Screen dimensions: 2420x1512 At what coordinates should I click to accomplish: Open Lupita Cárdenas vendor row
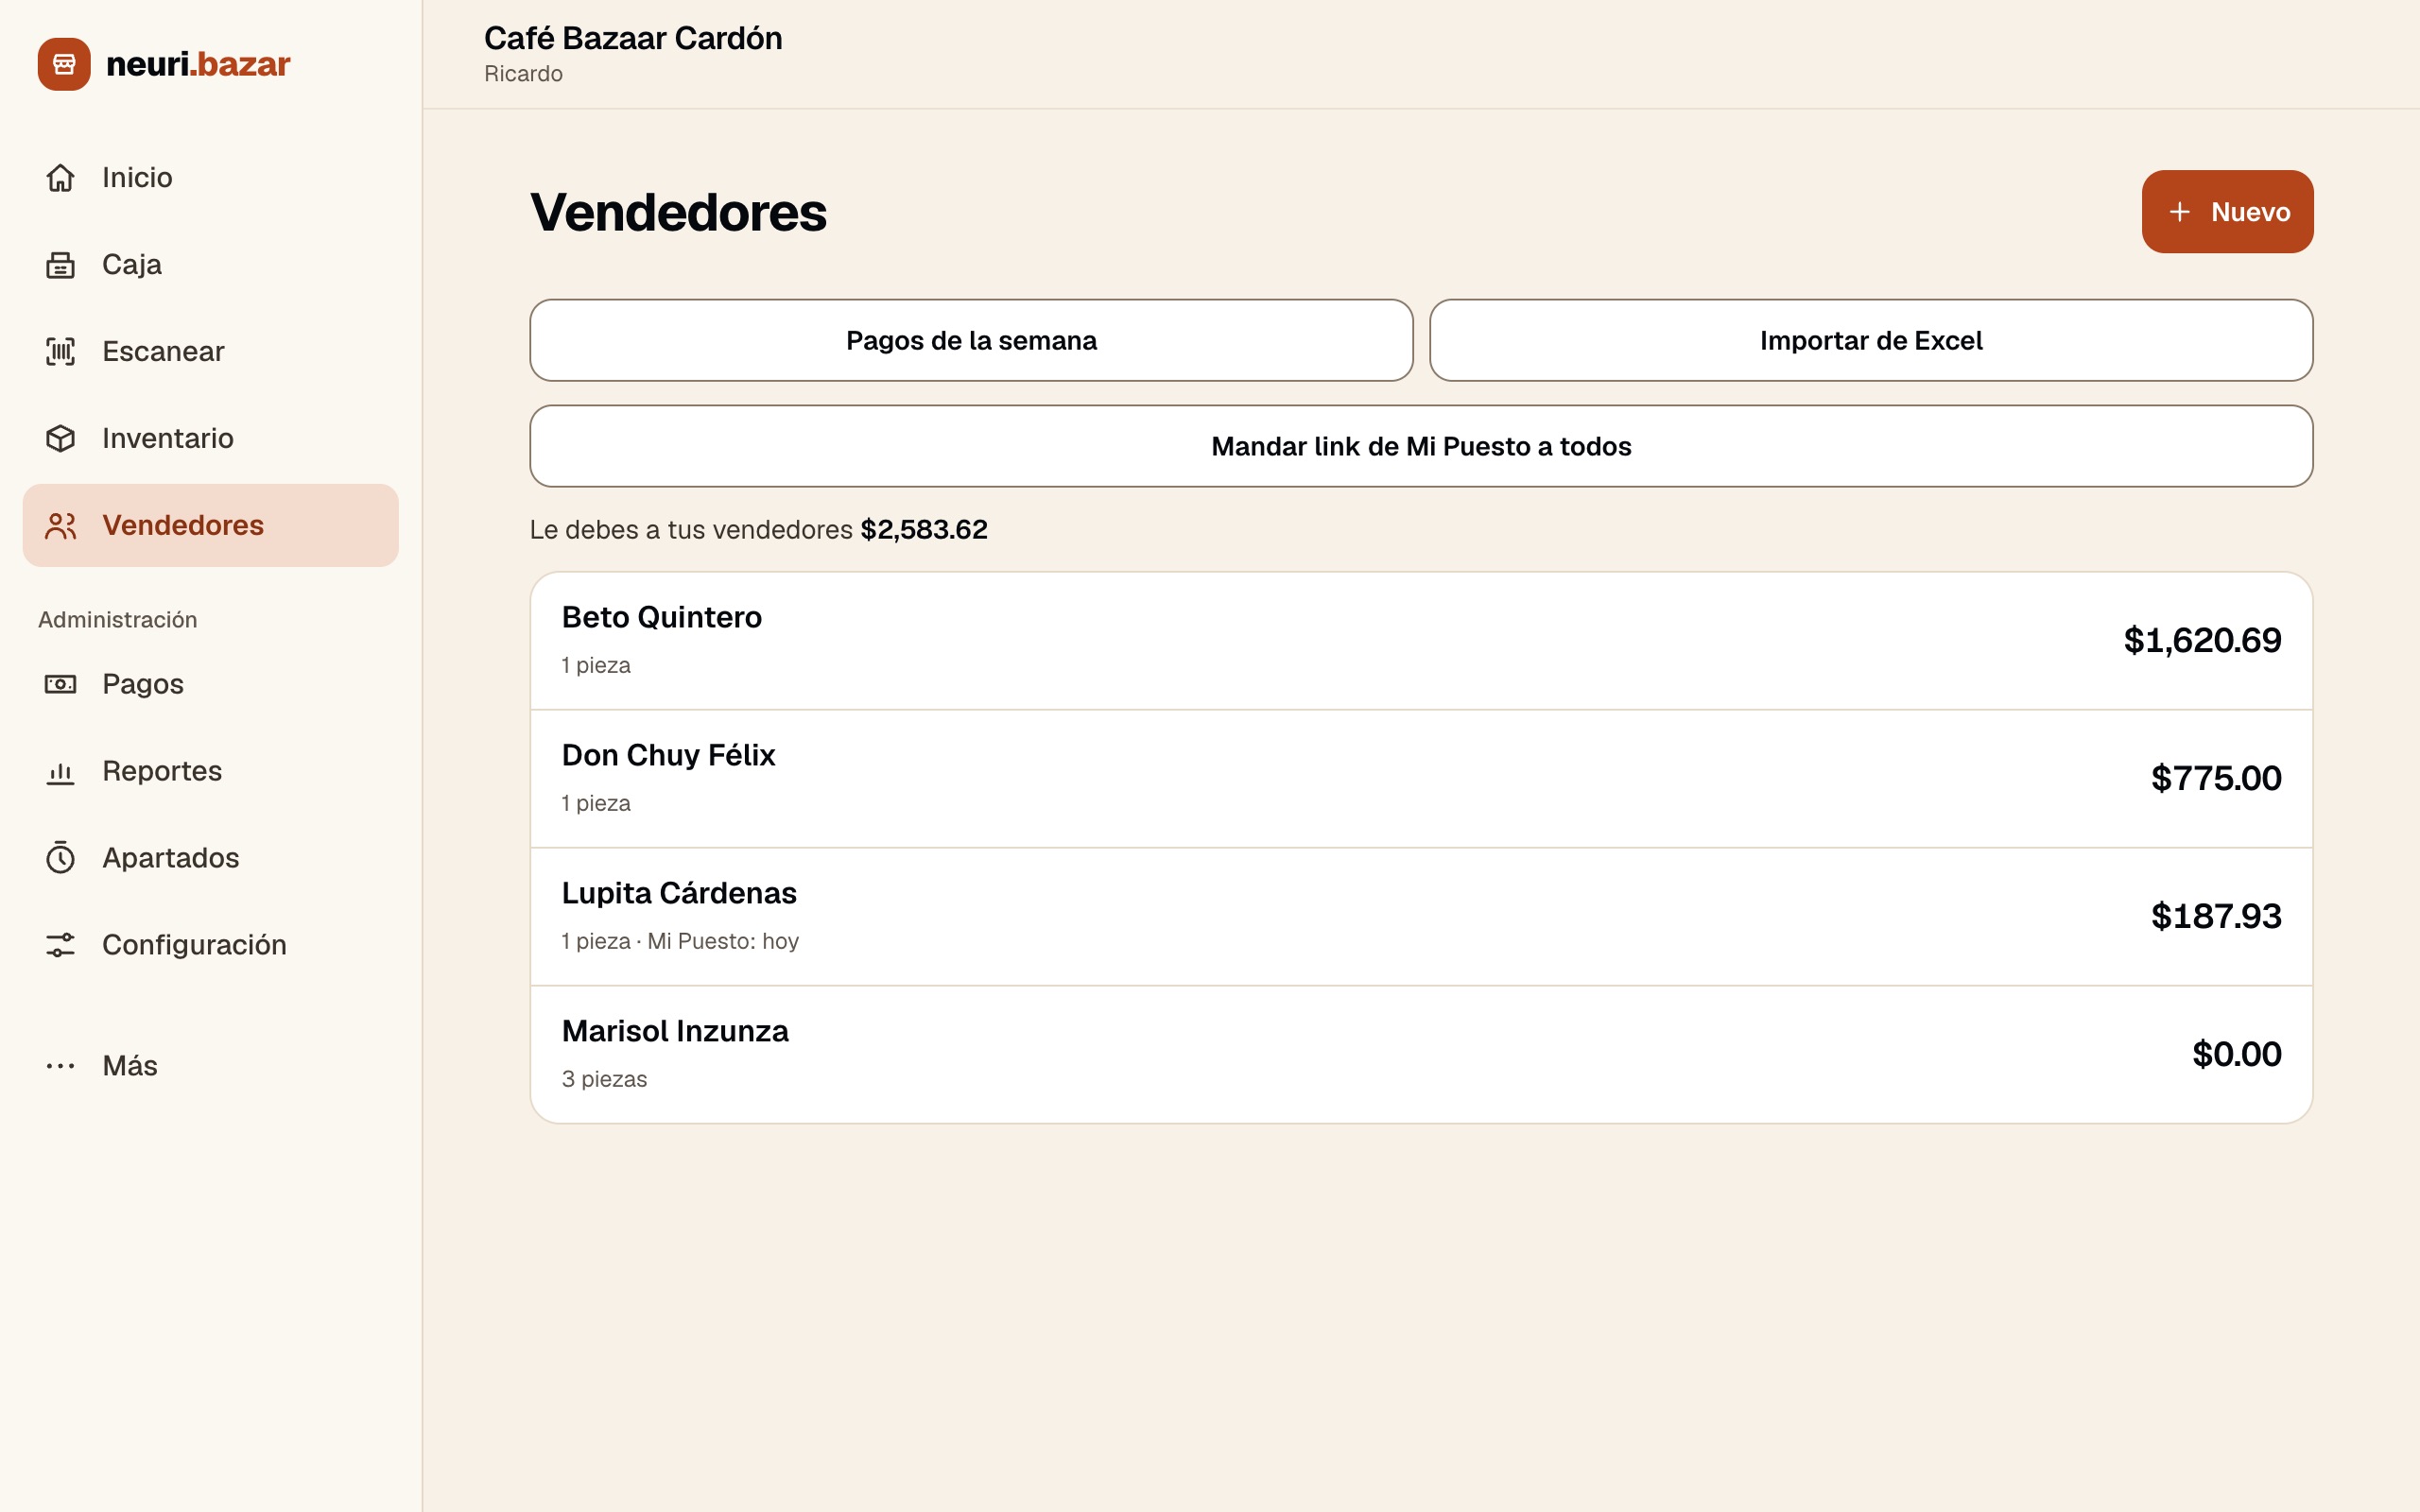click(x=1421, y=917)
